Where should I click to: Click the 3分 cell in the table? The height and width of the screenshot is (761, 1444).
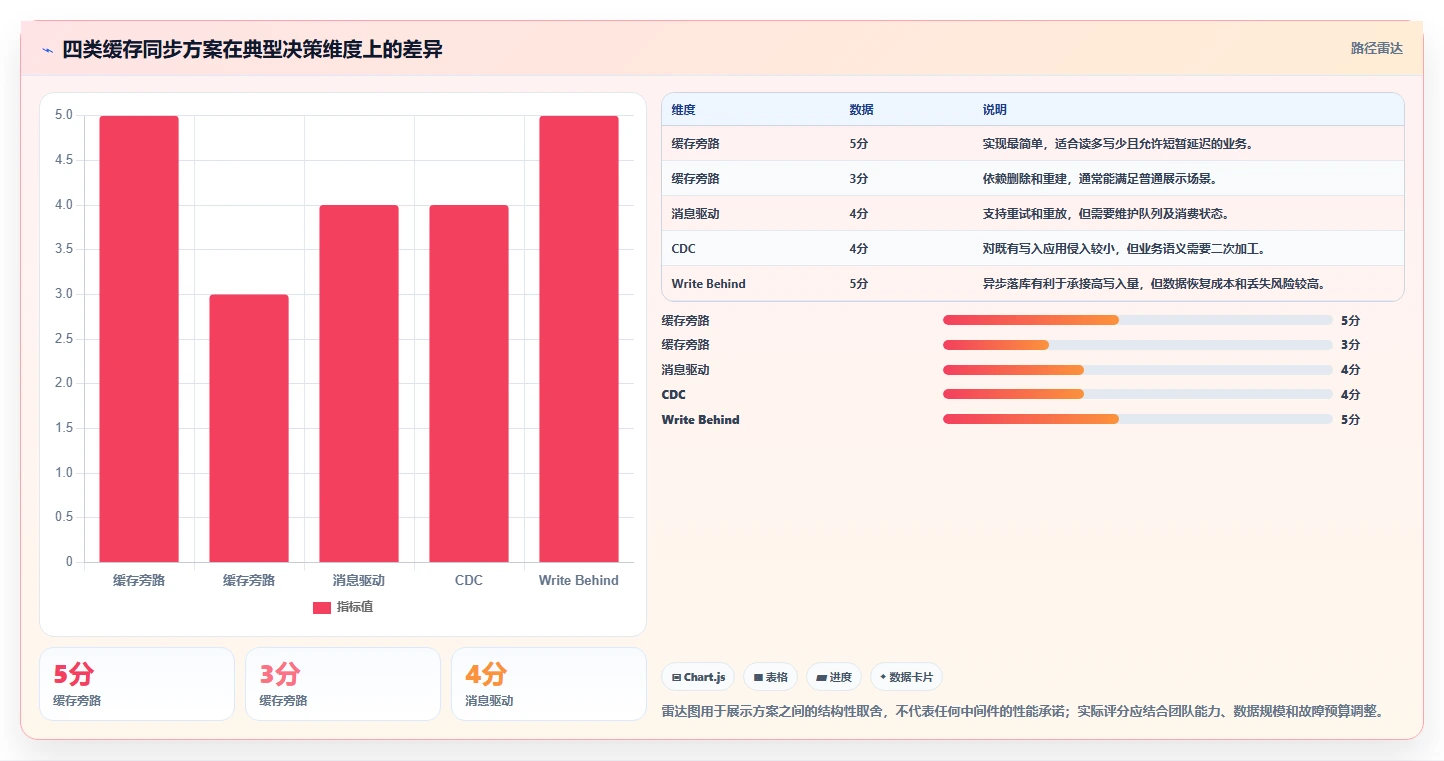[859, 179]
